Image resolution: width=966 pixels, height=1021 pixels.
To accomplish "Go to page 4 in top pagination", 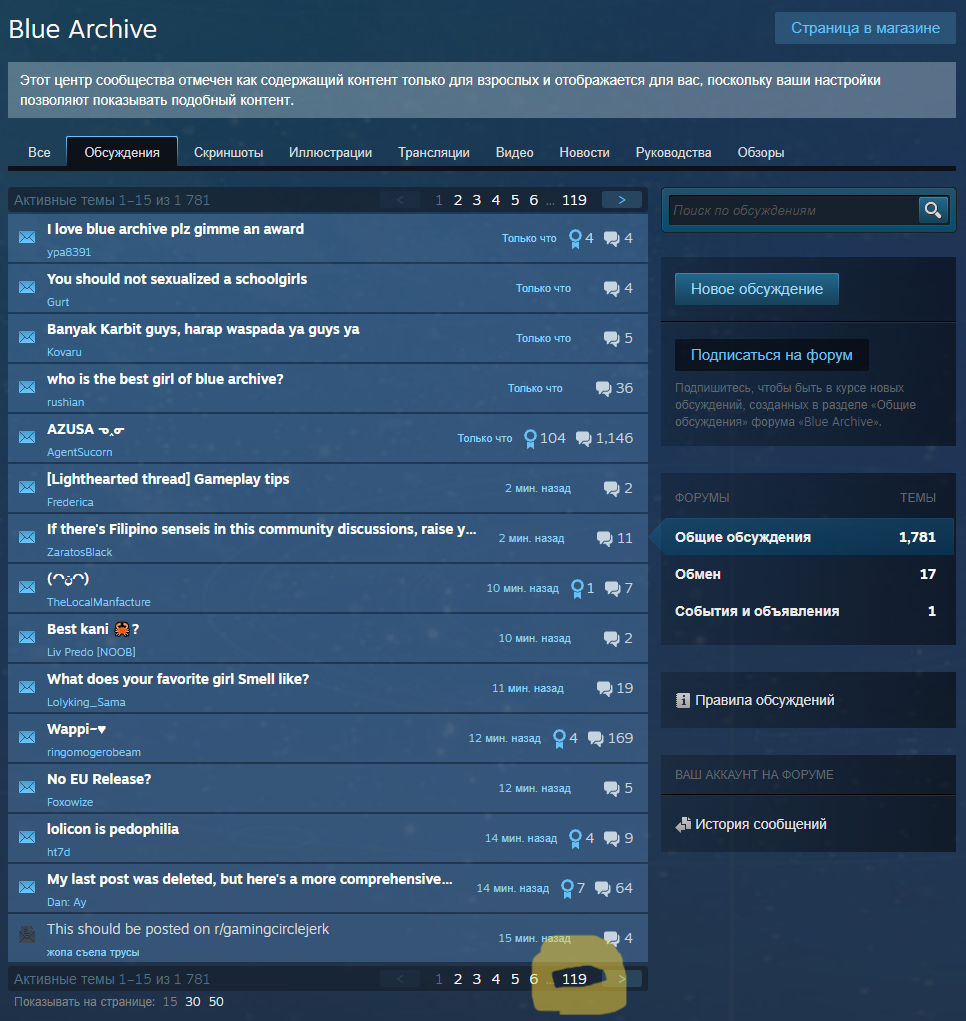I will coord(495,200).
